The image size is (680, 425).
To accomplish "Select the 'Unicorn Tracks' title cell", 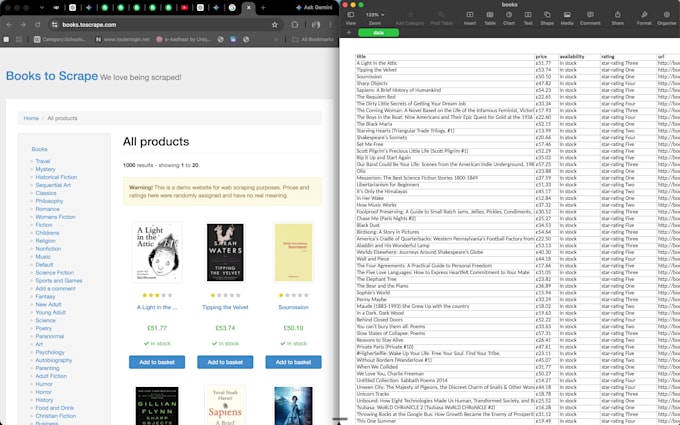I will click(445, 394).
